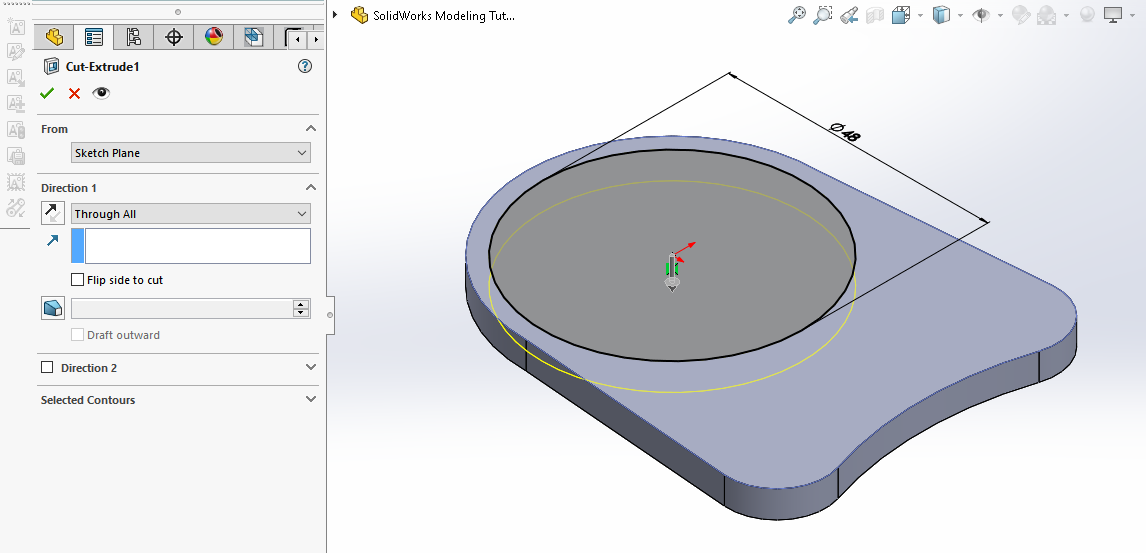The height and width of the screenshot is (553, 1146).
Task: Open the Cut-Extrude1 help question mark
Action: pyautogui.click(x=305, y=67)
